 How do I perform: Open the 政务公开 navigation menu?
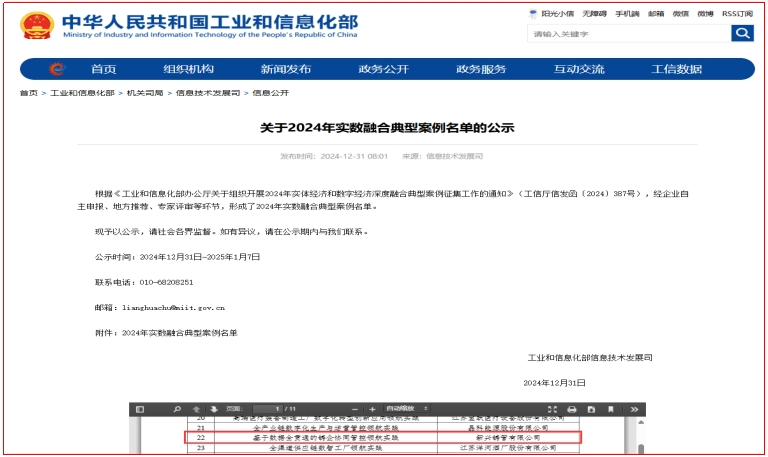[384, 69]
